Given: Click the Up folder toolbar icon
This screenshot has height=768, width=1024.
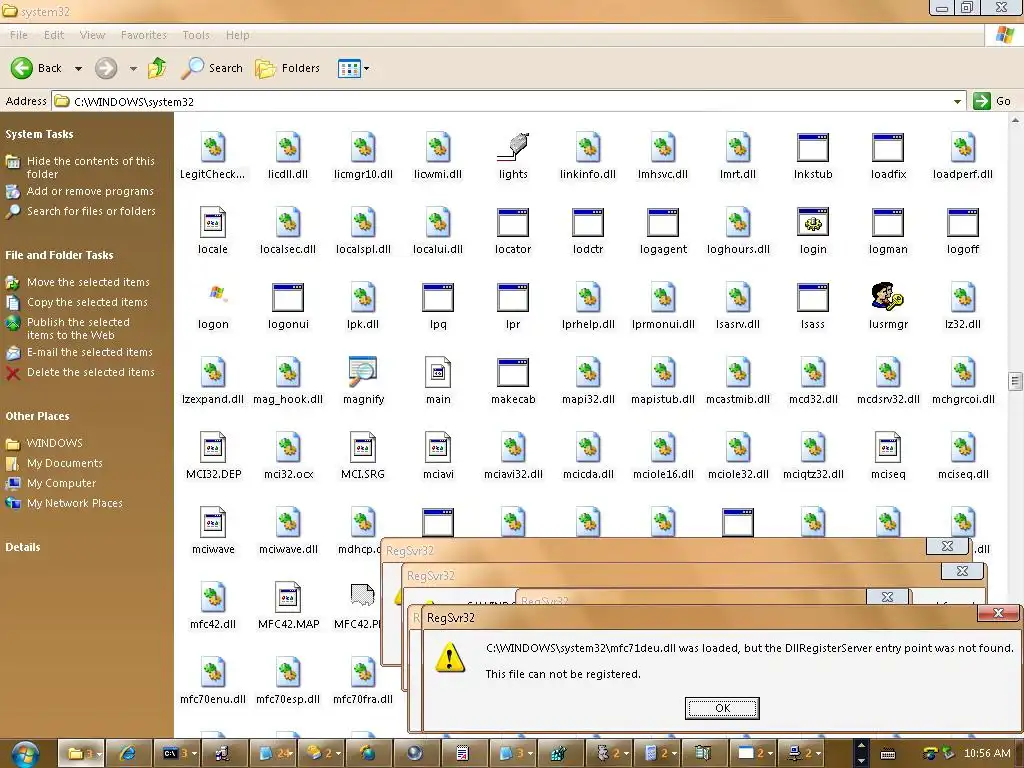Looking at the screenshot, I should pyautogui.click(x=157, y=67).
